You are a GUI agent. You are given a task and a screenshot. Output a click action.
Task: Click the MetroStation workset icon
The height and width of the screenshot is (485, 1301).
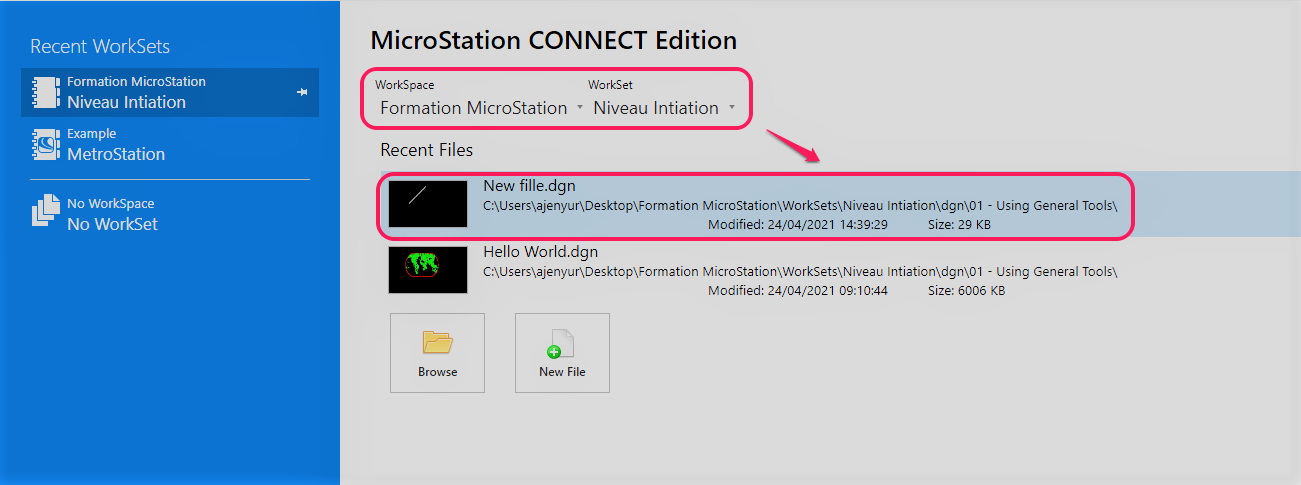pos(46,144)
